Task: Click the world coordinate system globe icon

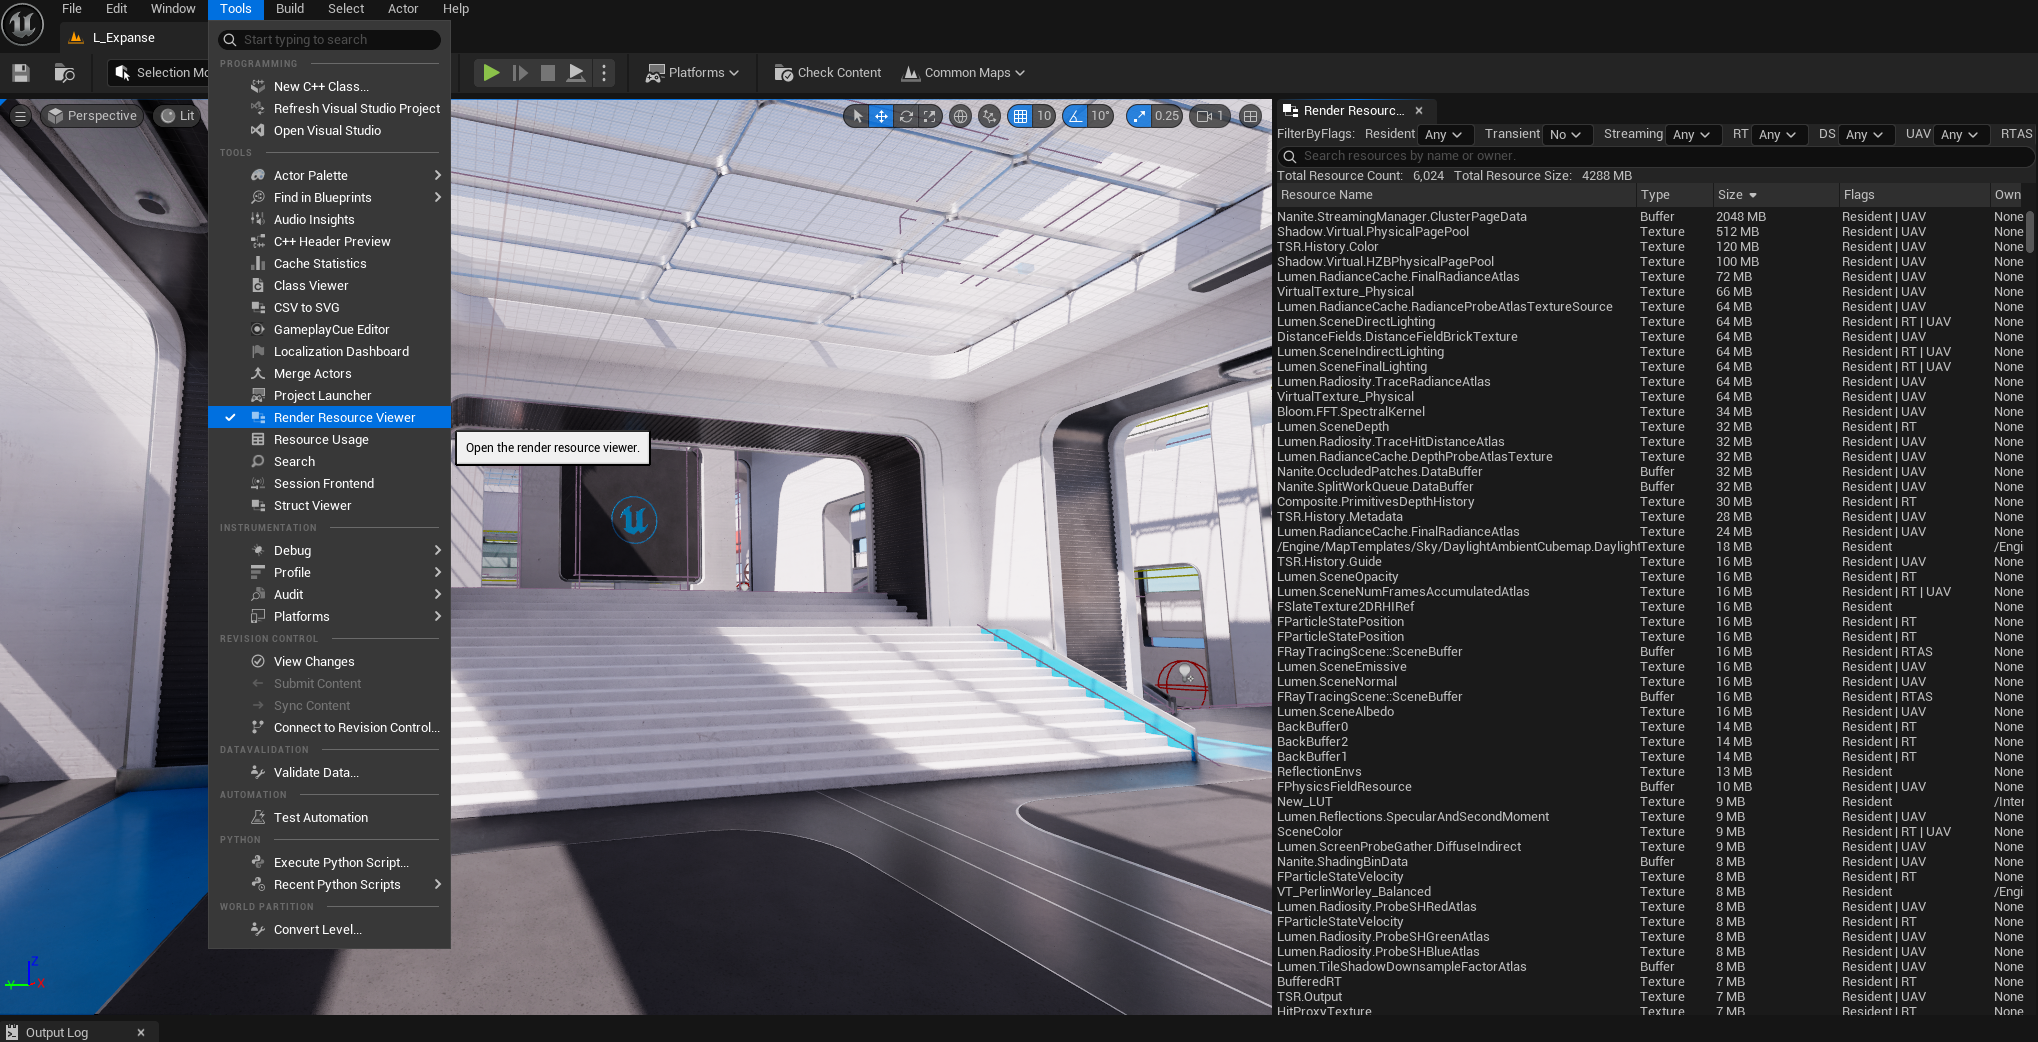Action: pos(960,116)
